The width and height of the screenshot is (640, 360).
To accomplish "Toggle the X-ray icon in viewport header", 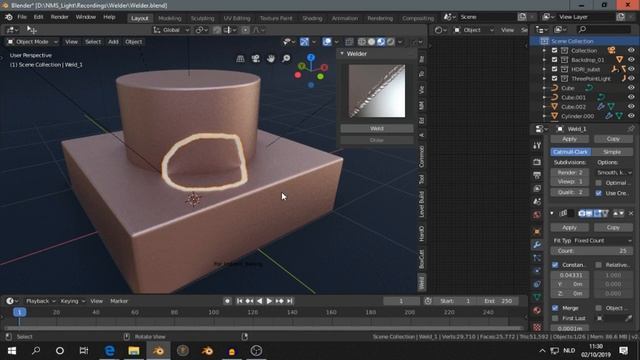I will (349, 42).
